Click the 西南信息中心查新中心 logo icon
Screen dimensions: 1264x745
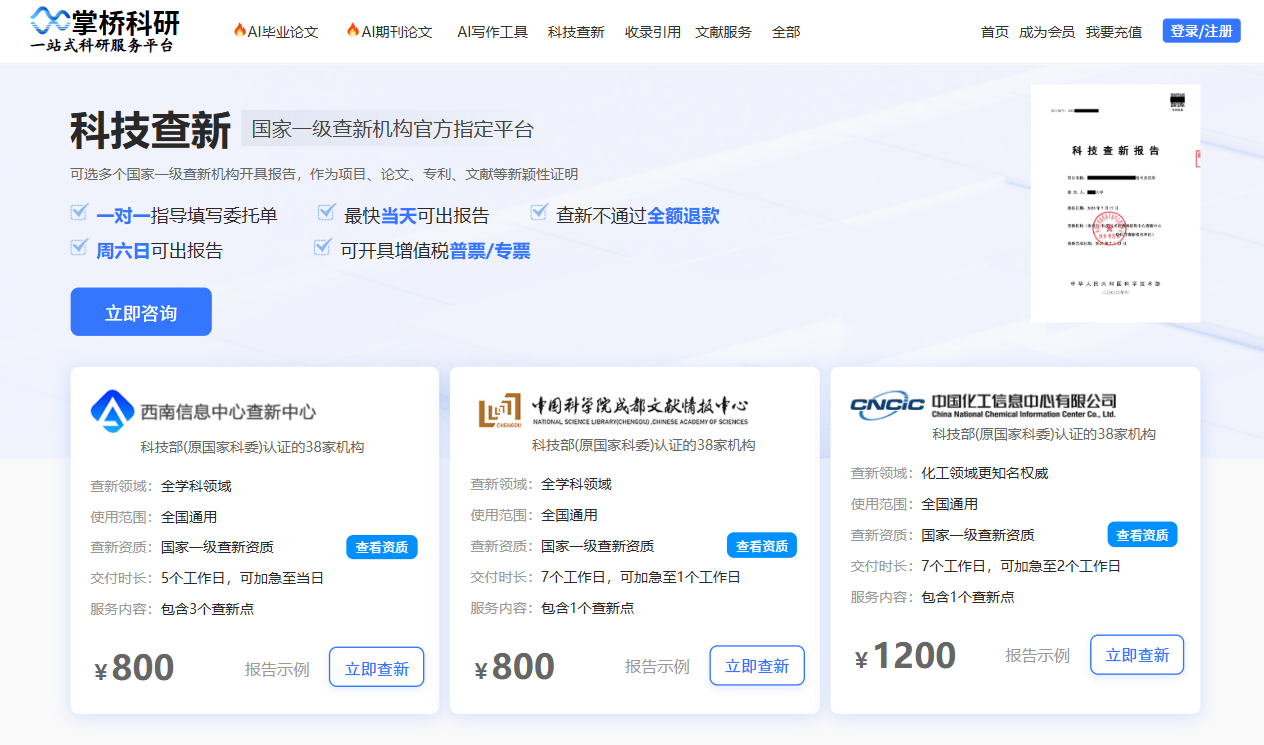[x=112, y=410]
